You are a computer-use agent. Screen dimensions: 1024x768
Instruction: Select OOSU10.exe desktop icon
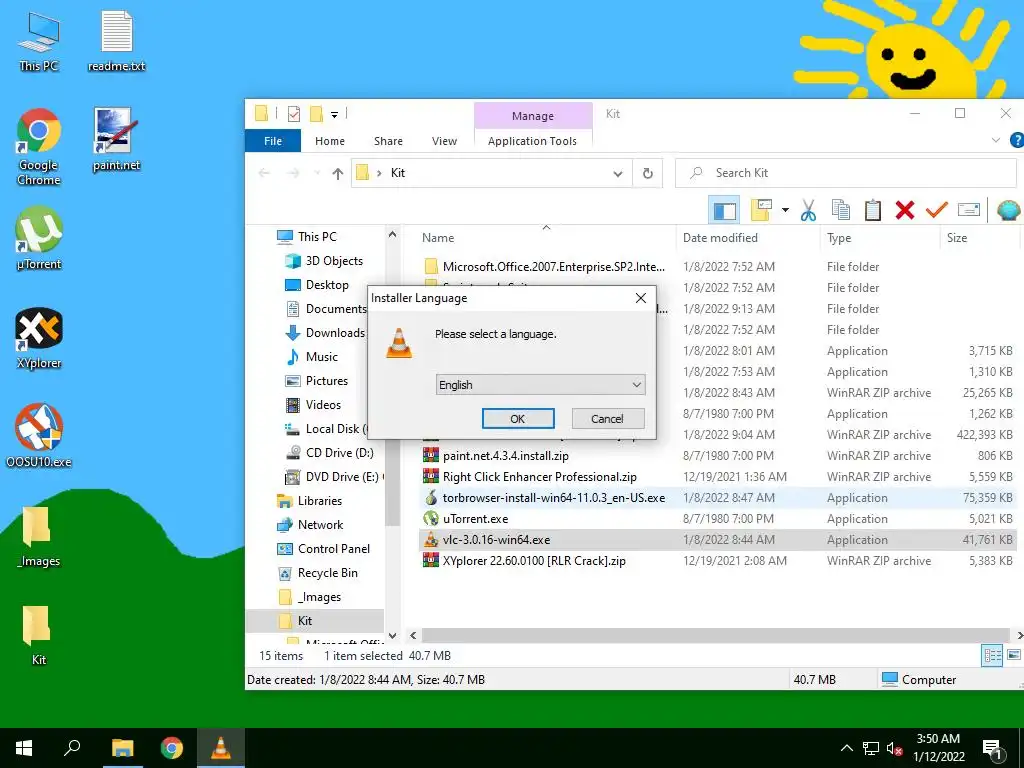pos(39,436)
